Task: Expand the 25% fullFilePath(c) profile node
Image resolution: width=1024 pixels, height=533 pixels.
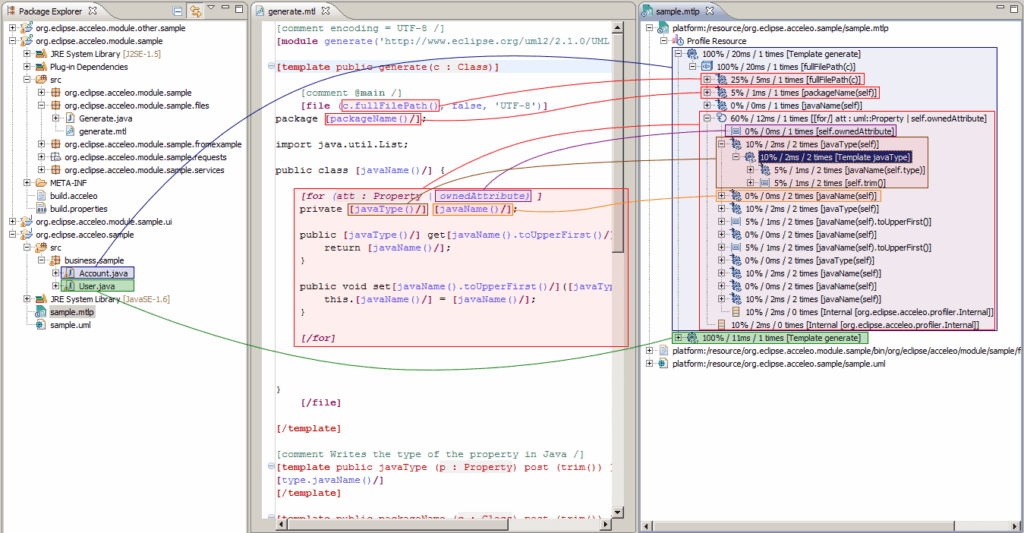Action: click(x=707, y=79)
